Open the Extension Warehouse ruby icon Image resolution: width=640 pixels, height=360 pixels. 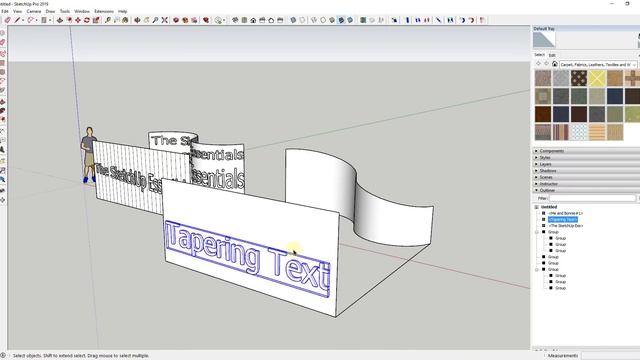(x=206, y=20)
